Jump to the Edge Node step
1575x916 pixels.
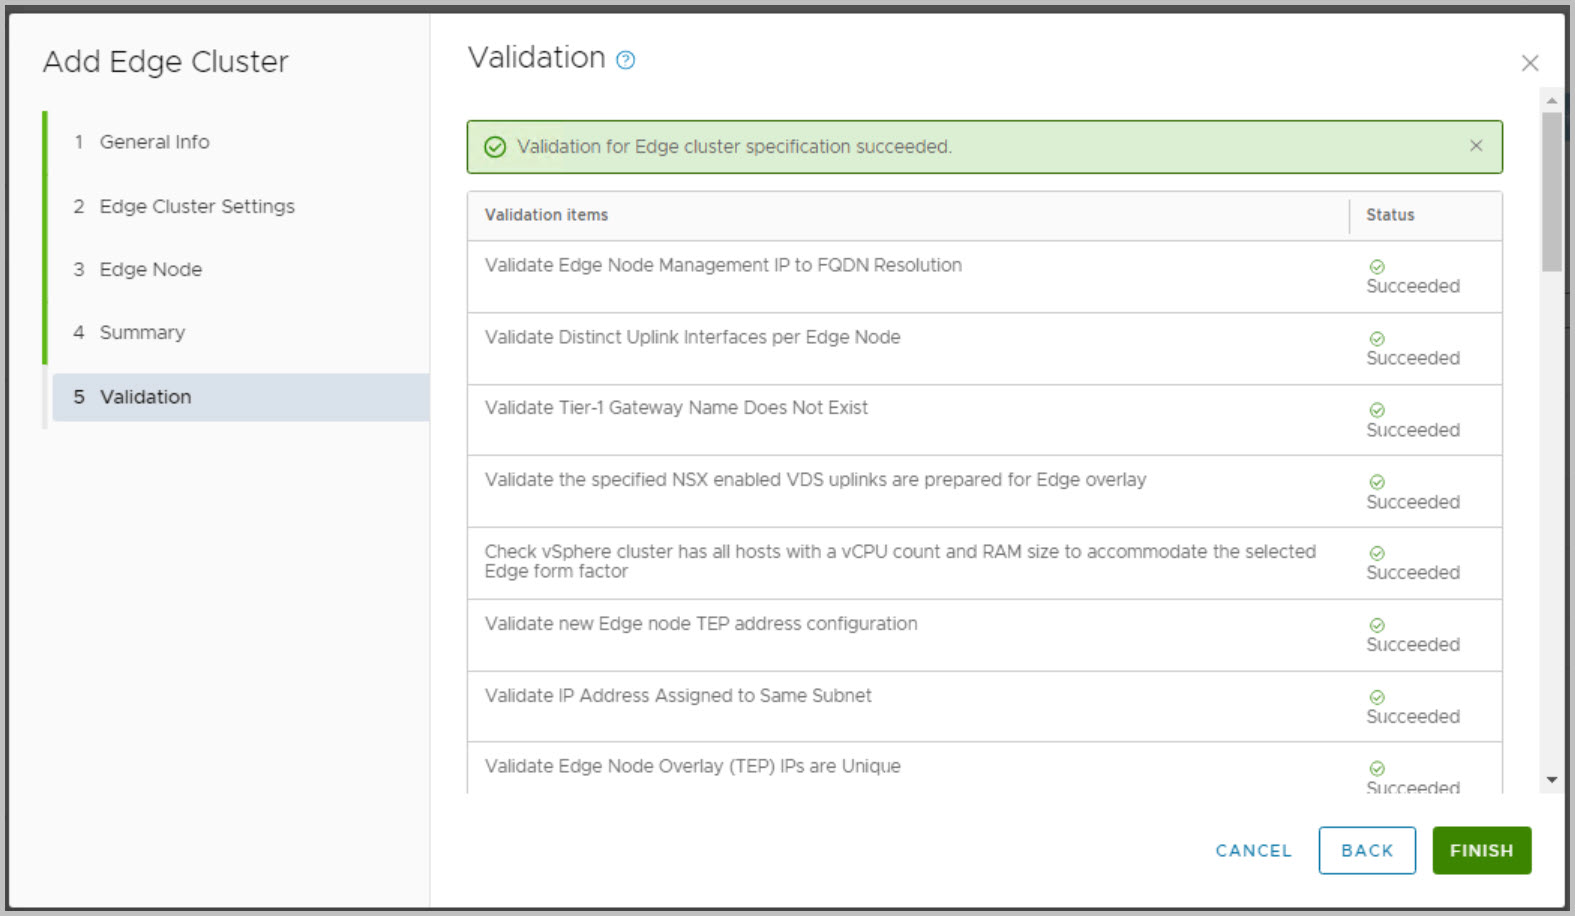(150, 269)
